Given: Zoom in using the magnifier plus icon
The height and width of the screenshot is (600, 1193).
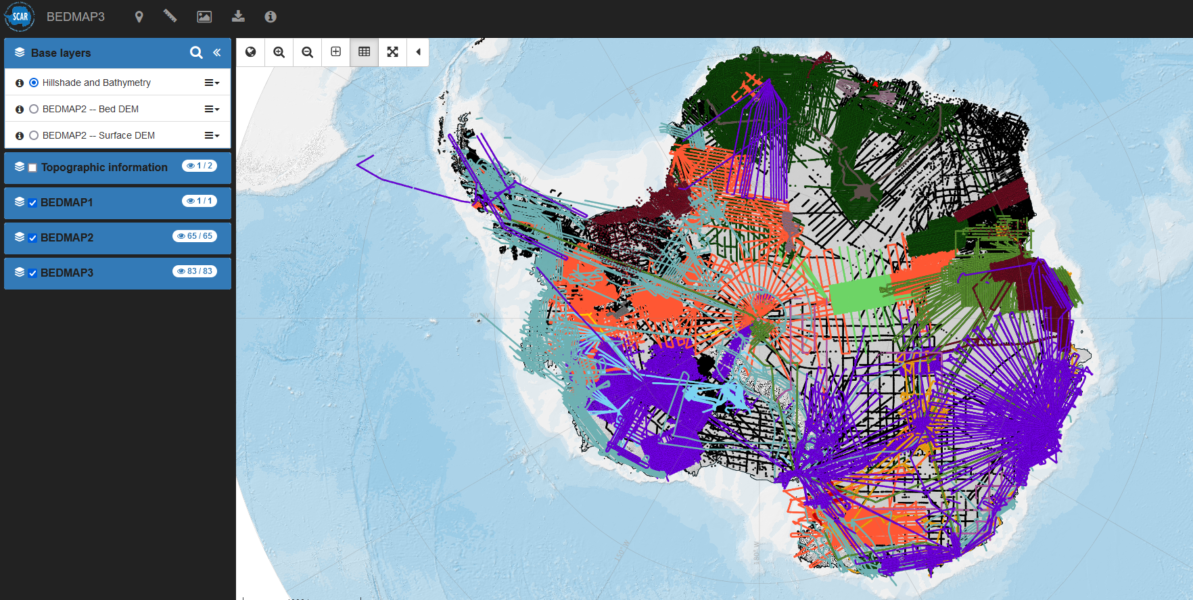Looking at the screenshot, I should [x=279, y=51].
